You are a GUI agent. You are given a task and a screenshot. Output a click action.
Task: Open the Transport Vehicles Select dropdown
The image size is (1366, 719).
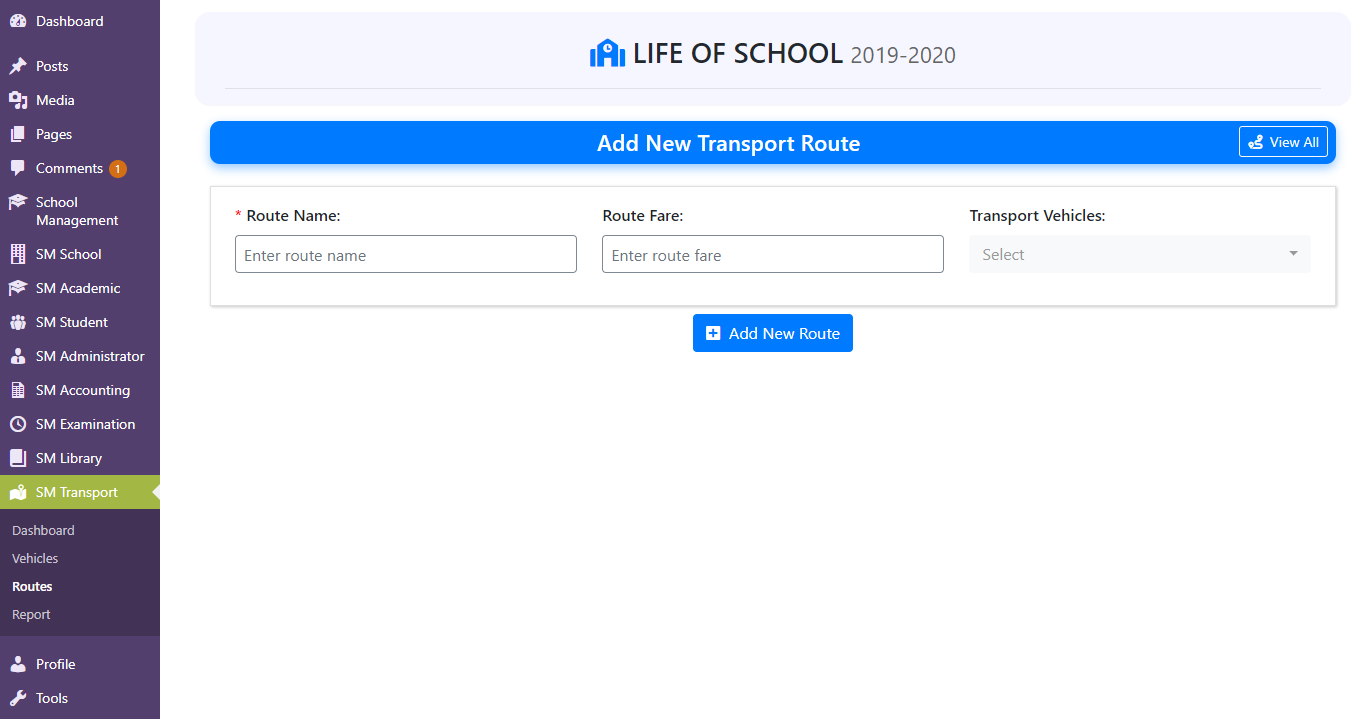pyautogui.click(x=1140, y=254)
